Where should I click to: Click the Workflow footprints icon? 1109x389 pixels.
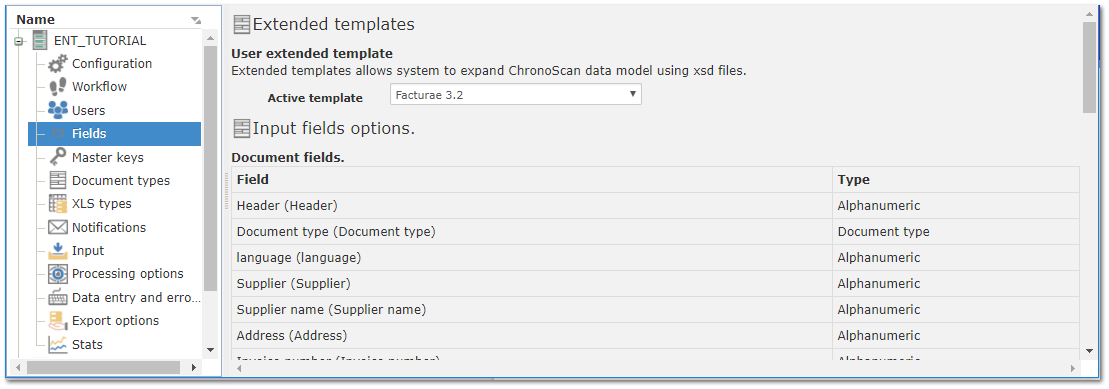58,87
